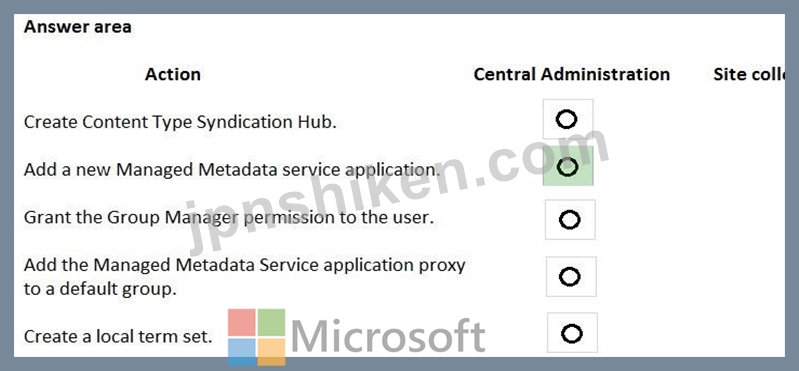Click the 'Create Content Type Syndication Hub.' action text
The width and height of the screenshot is (799, 371).
click(x=180, y=122)
